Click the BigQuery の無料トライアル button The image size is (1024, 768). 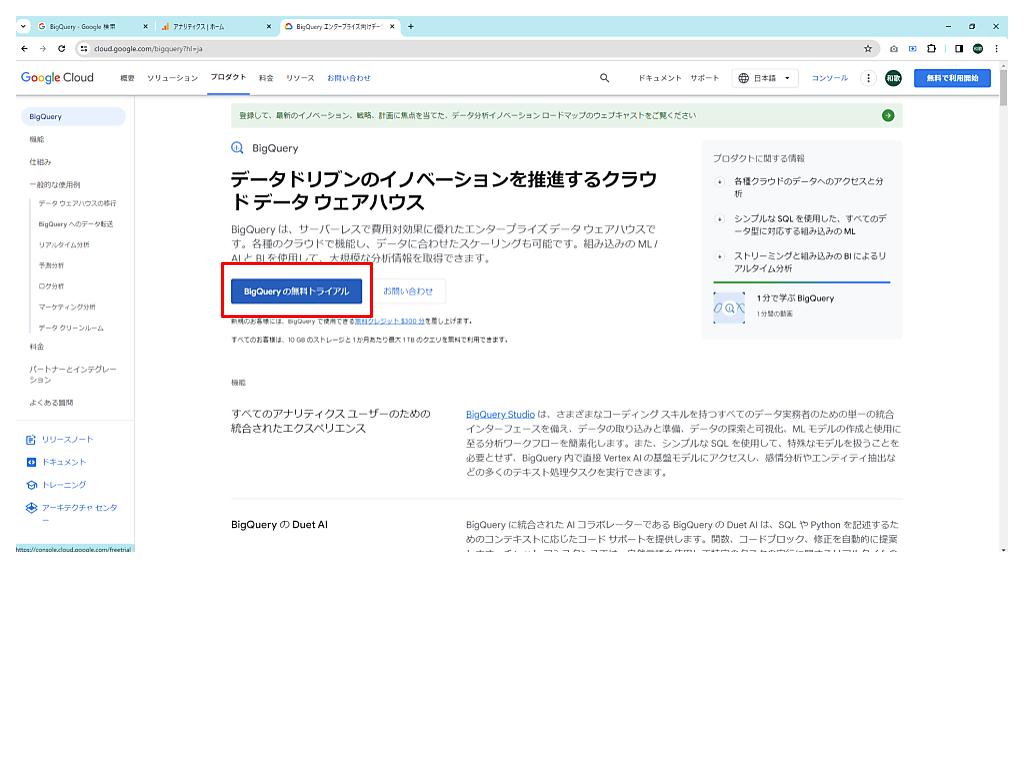pos(296,291)
